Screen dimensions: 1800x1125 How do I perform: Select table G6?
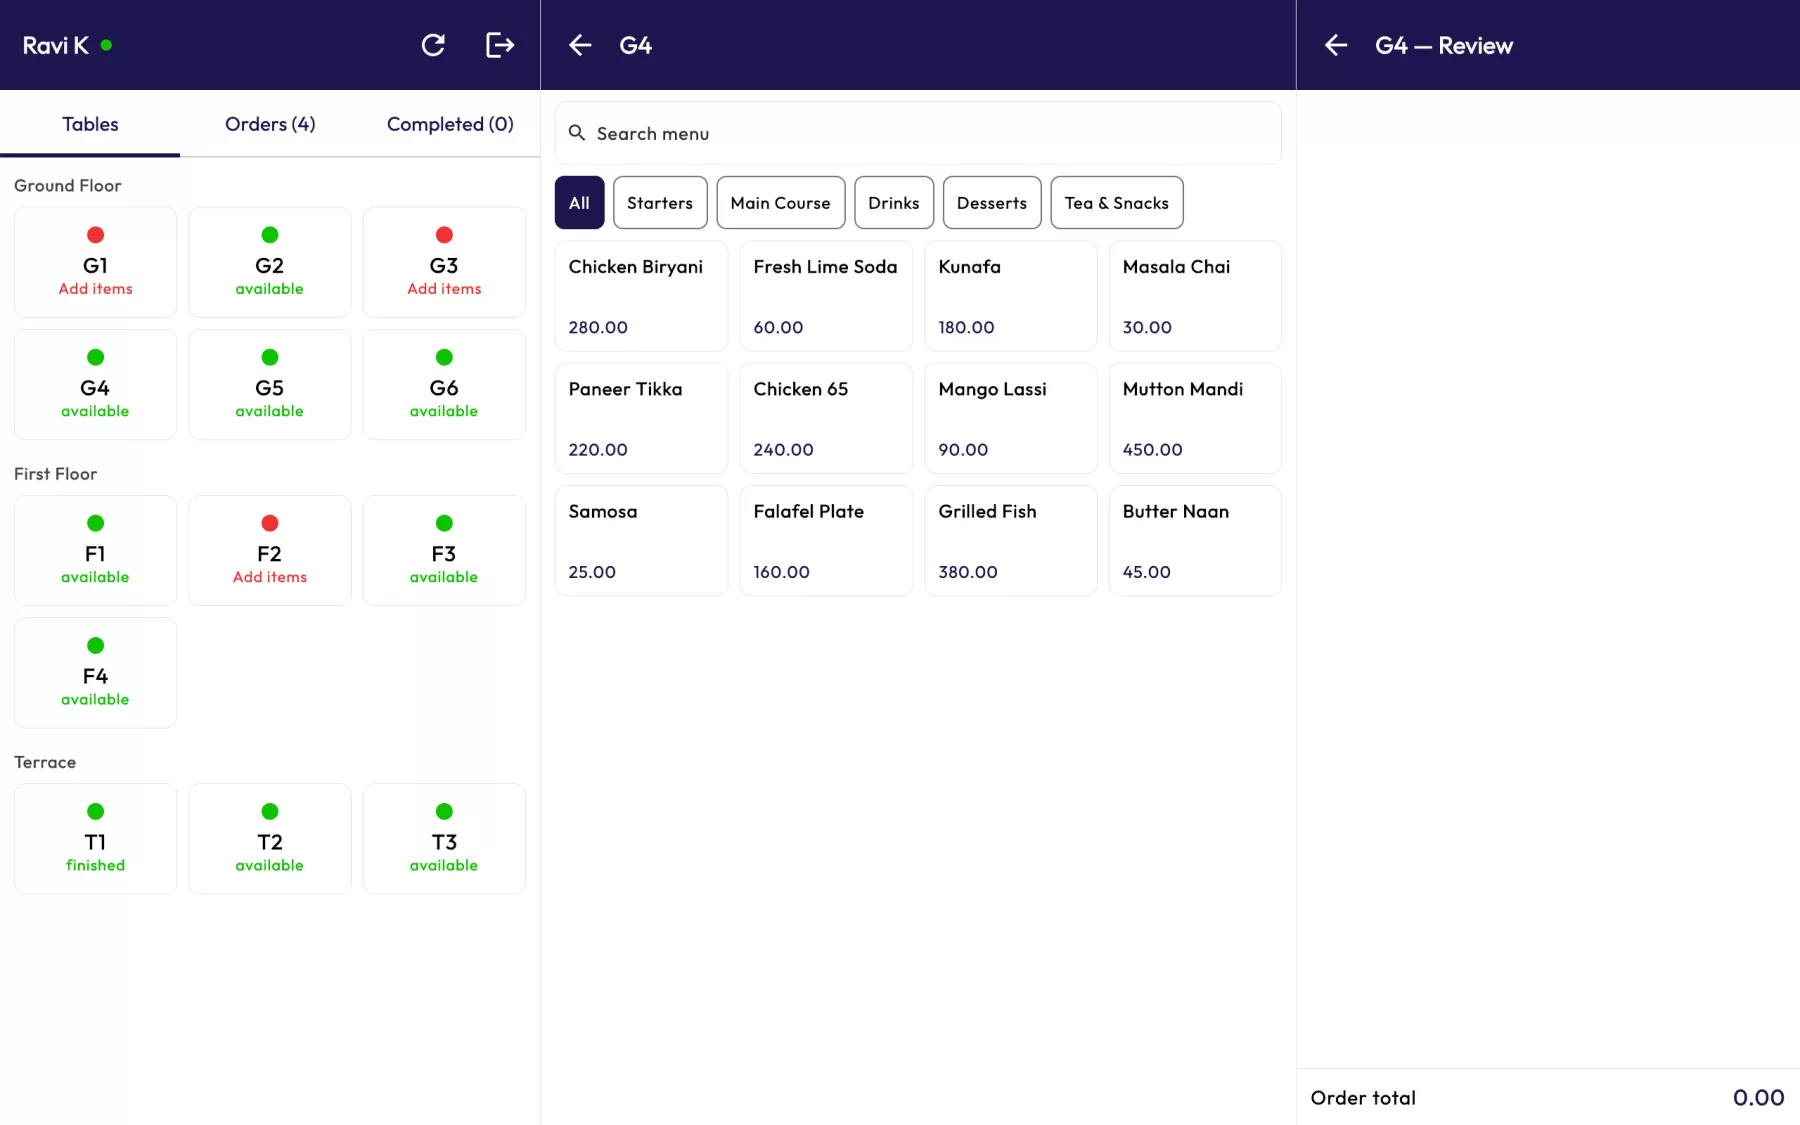tap(444, 384)
